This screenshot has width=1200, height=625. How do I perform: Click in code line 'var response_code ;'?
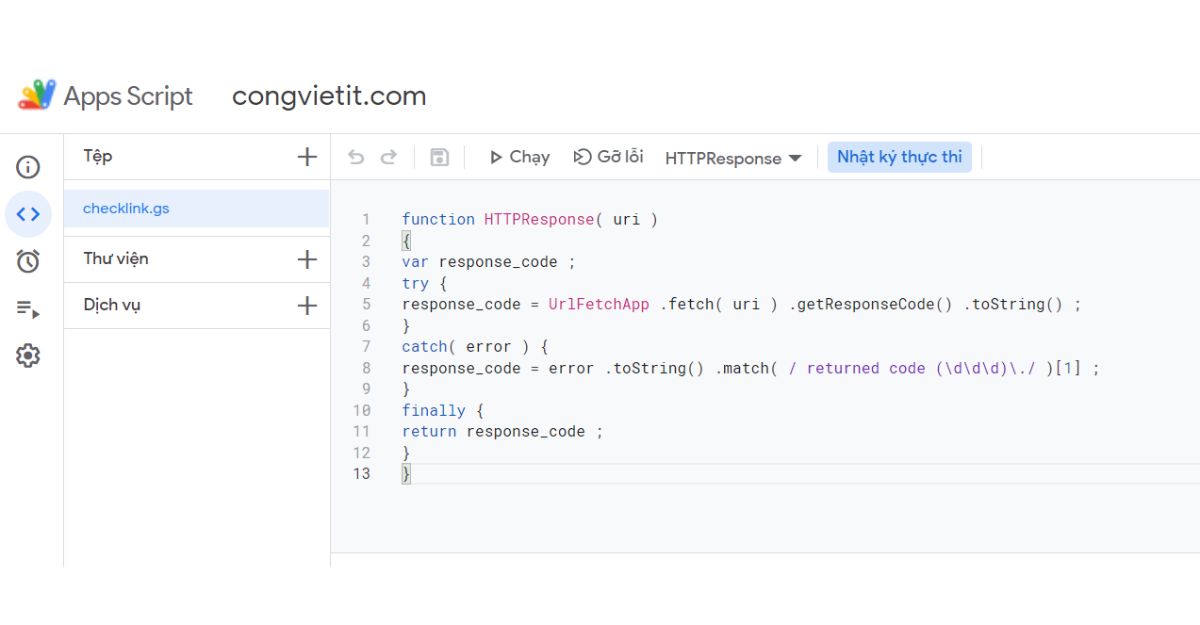[489, 262]
